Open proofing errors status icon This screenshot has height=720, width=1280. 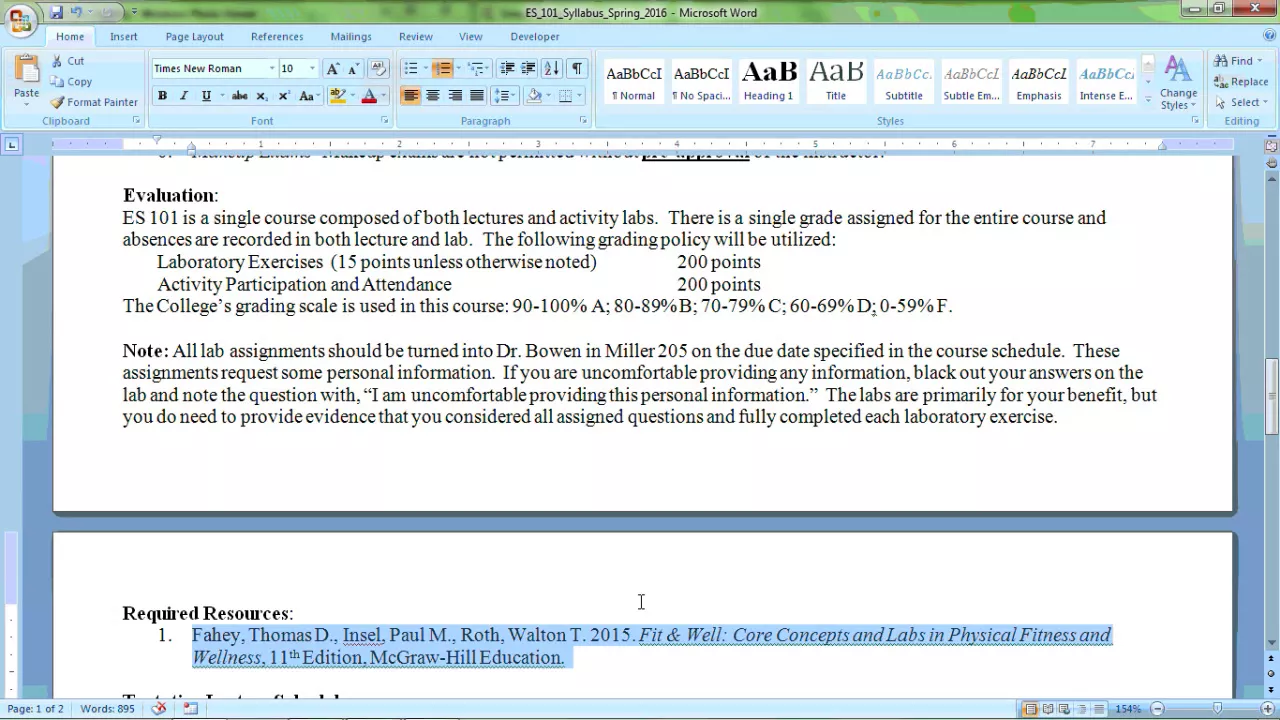click(x=159, y=709)
